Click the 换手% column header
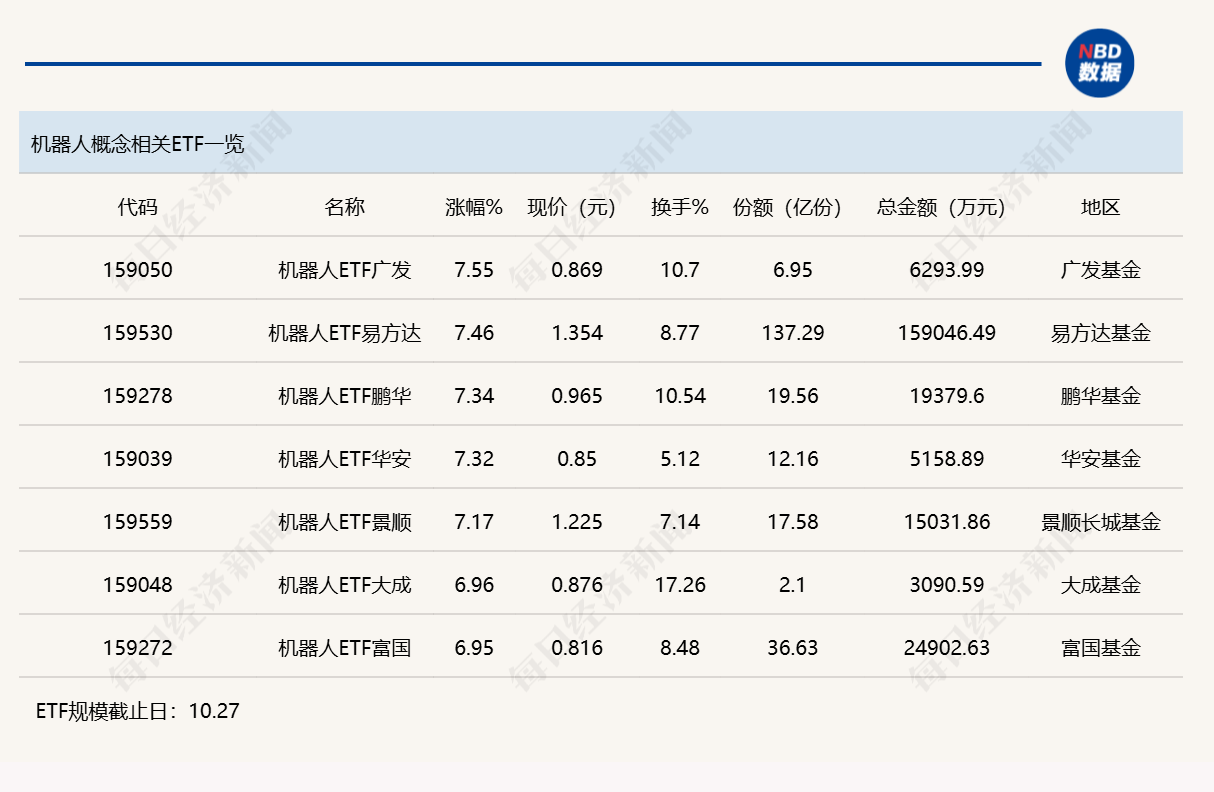The image size is (1214, 792). (x=680, y=207)
